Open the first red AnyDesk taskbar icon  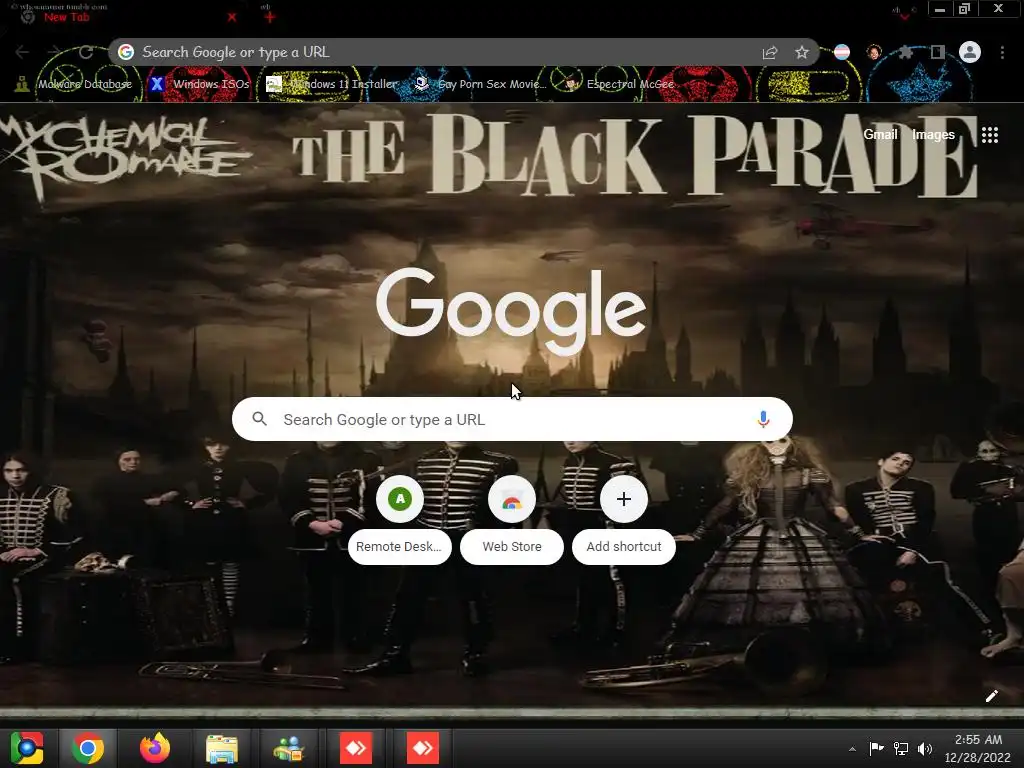tap(356, 748)
